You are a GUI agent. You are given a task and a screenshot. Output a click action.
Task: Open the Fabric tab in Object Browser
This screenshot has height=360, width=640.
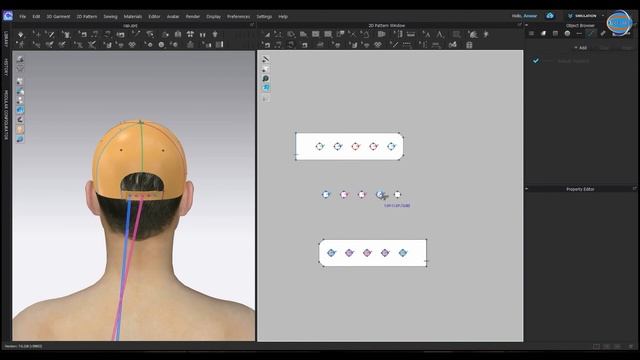[x=543, y=33]
